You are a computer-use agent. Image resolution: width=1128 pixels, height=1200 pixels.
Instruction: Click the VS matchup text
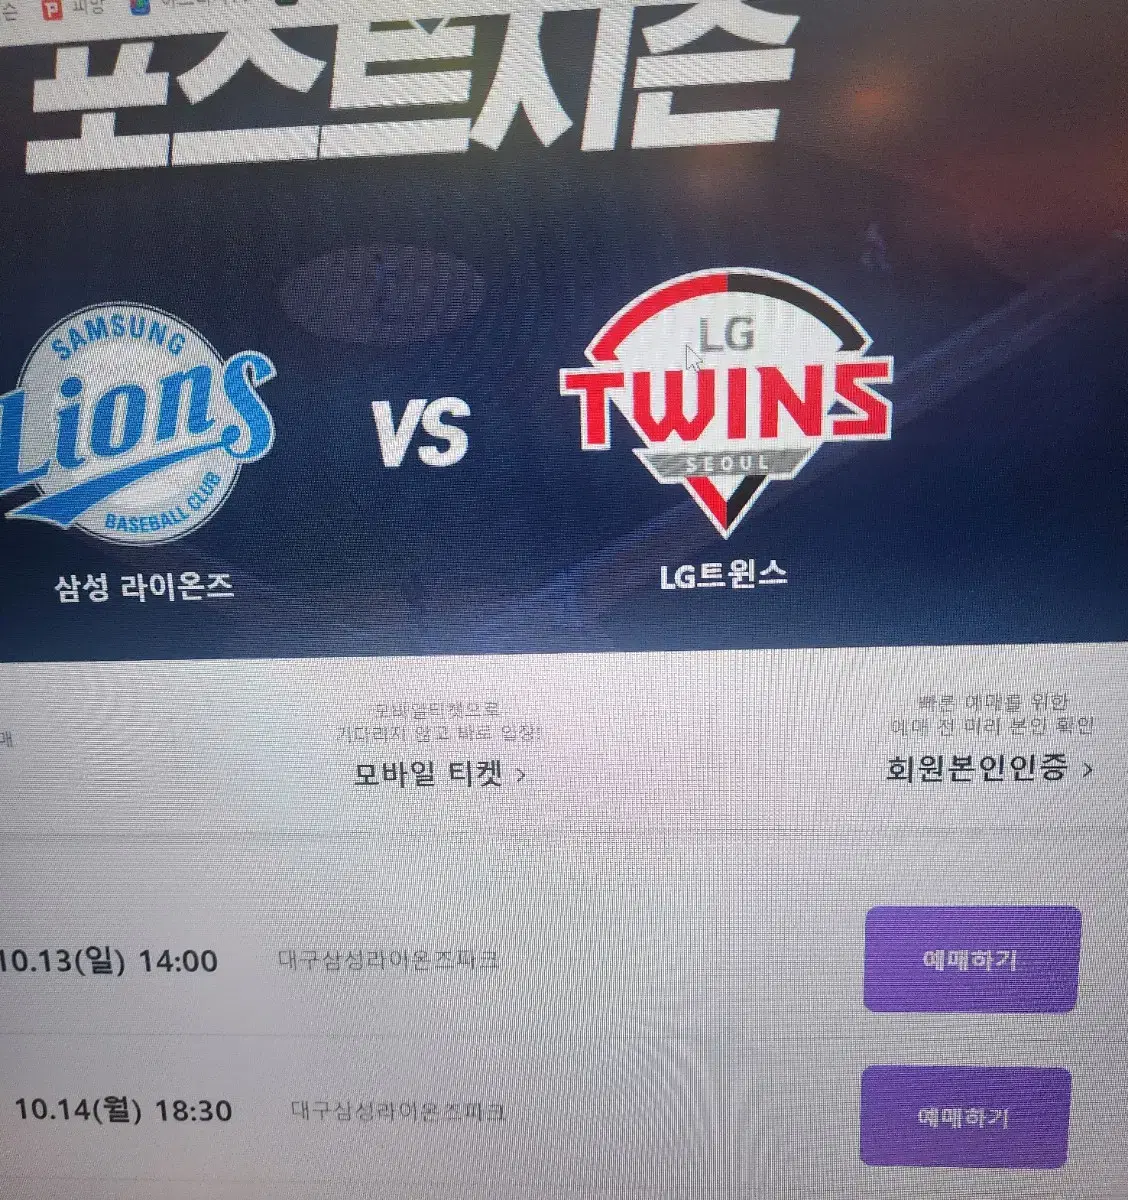tap(423, 434)
